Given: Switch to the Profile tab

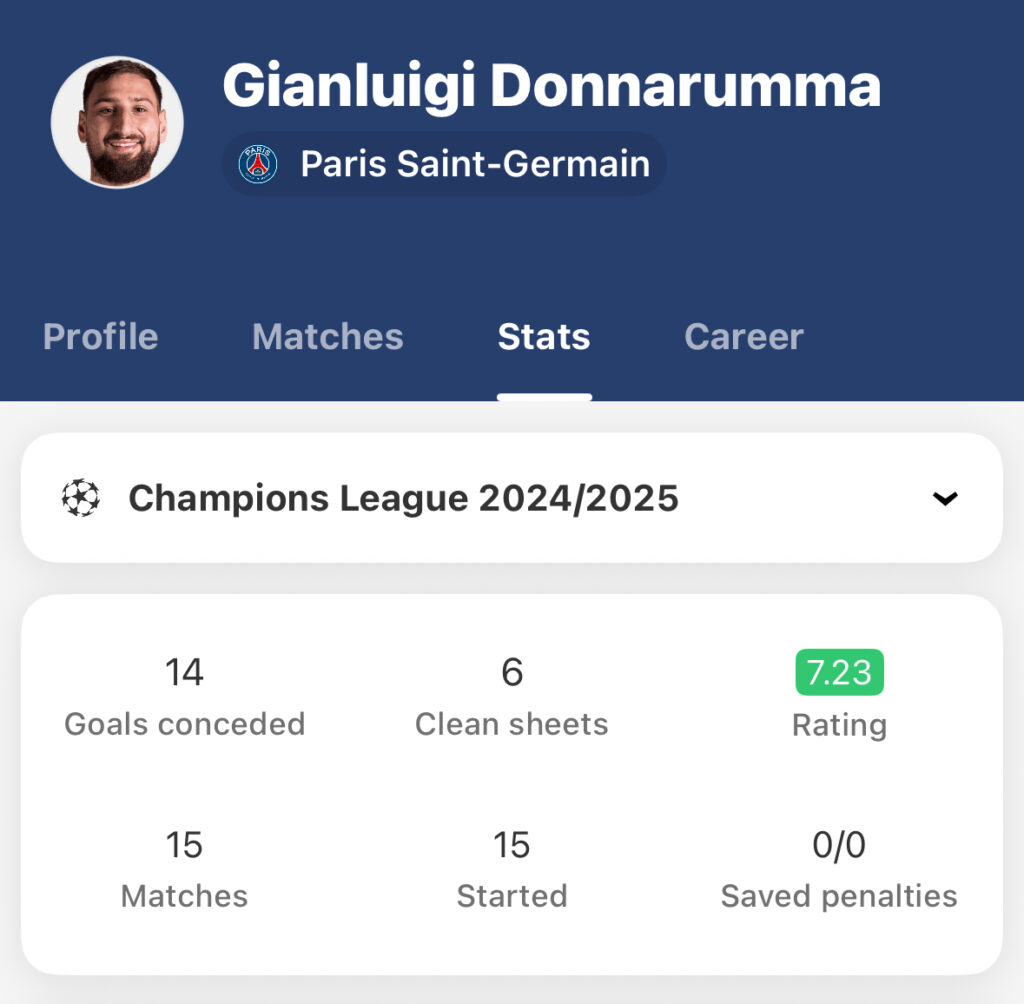Looking at the screenshot, I should coord(101,337).
